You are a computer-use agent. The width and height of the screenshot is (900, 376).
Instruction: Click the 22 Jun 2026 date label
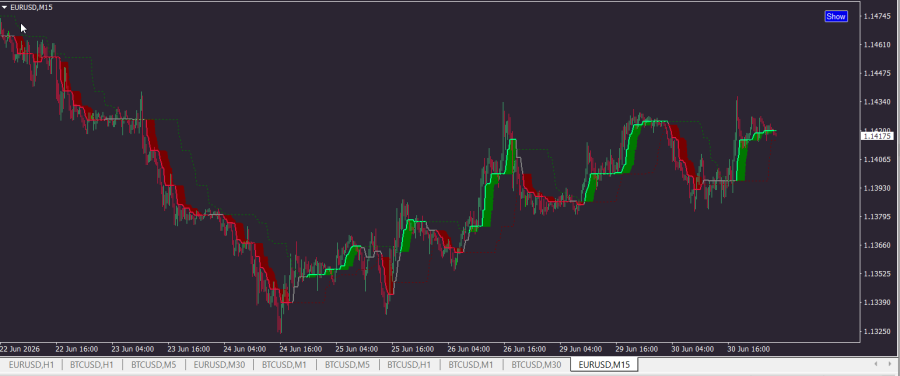20,349
